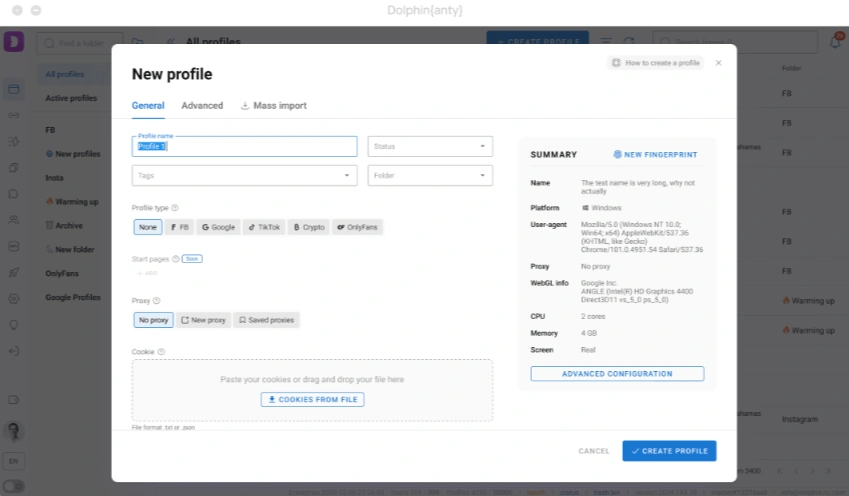849x496 pixels.
Task: Select the FB profile type
Action: point(180,227)
